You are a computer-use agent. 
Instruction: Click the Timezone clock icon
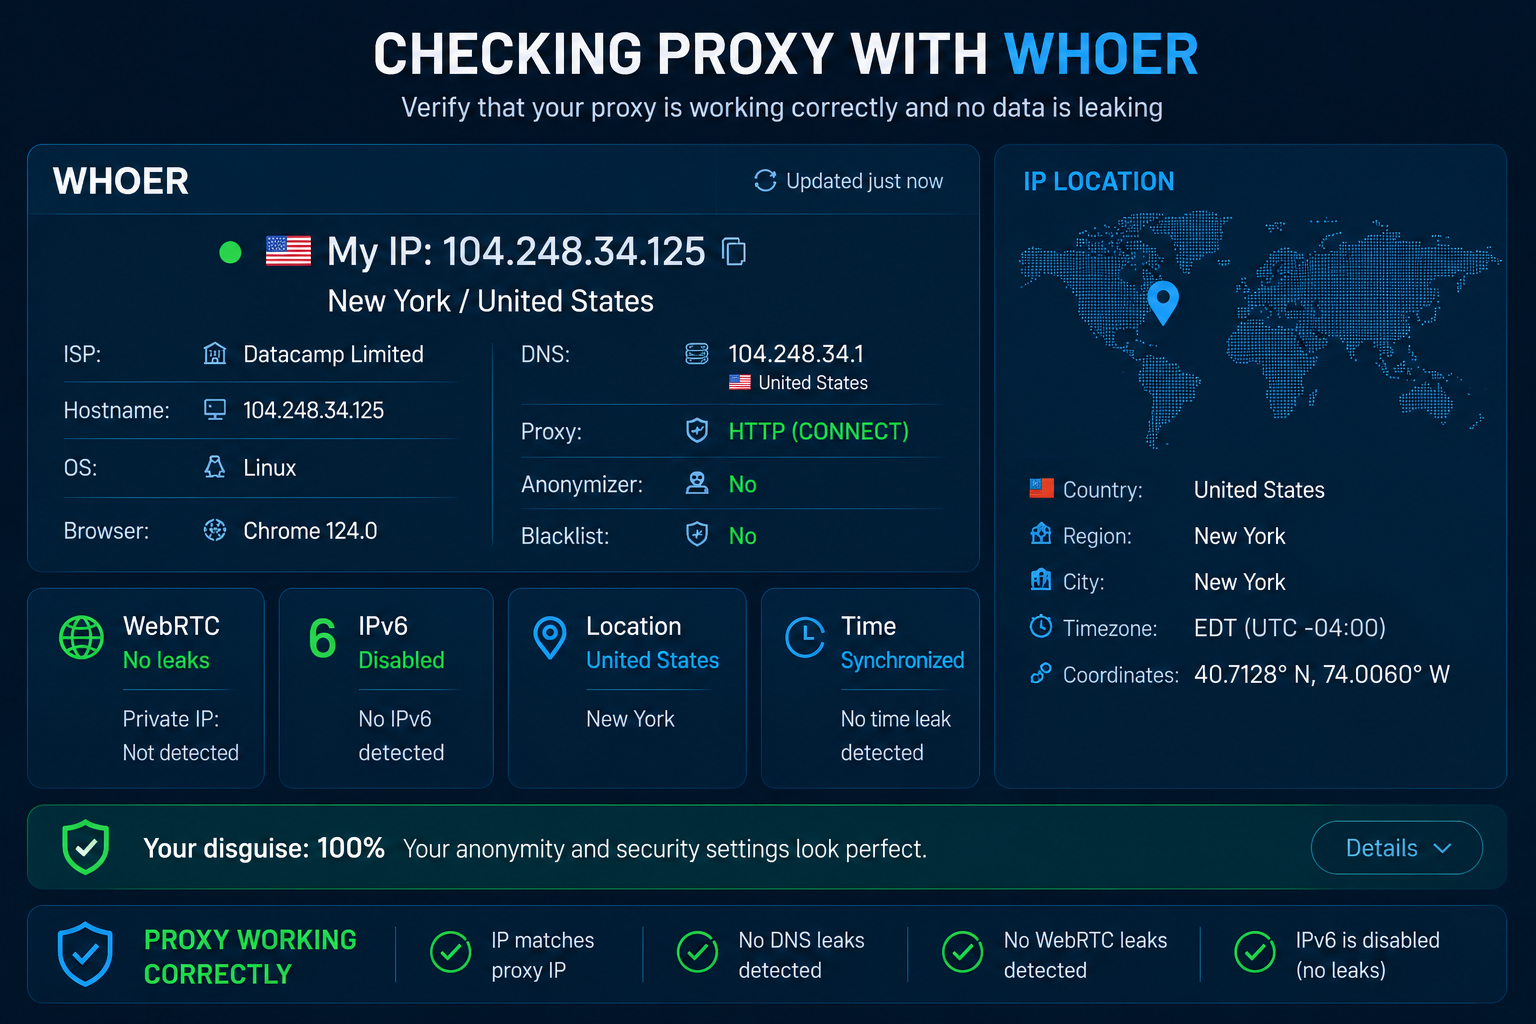click(x=1041, y=627)
